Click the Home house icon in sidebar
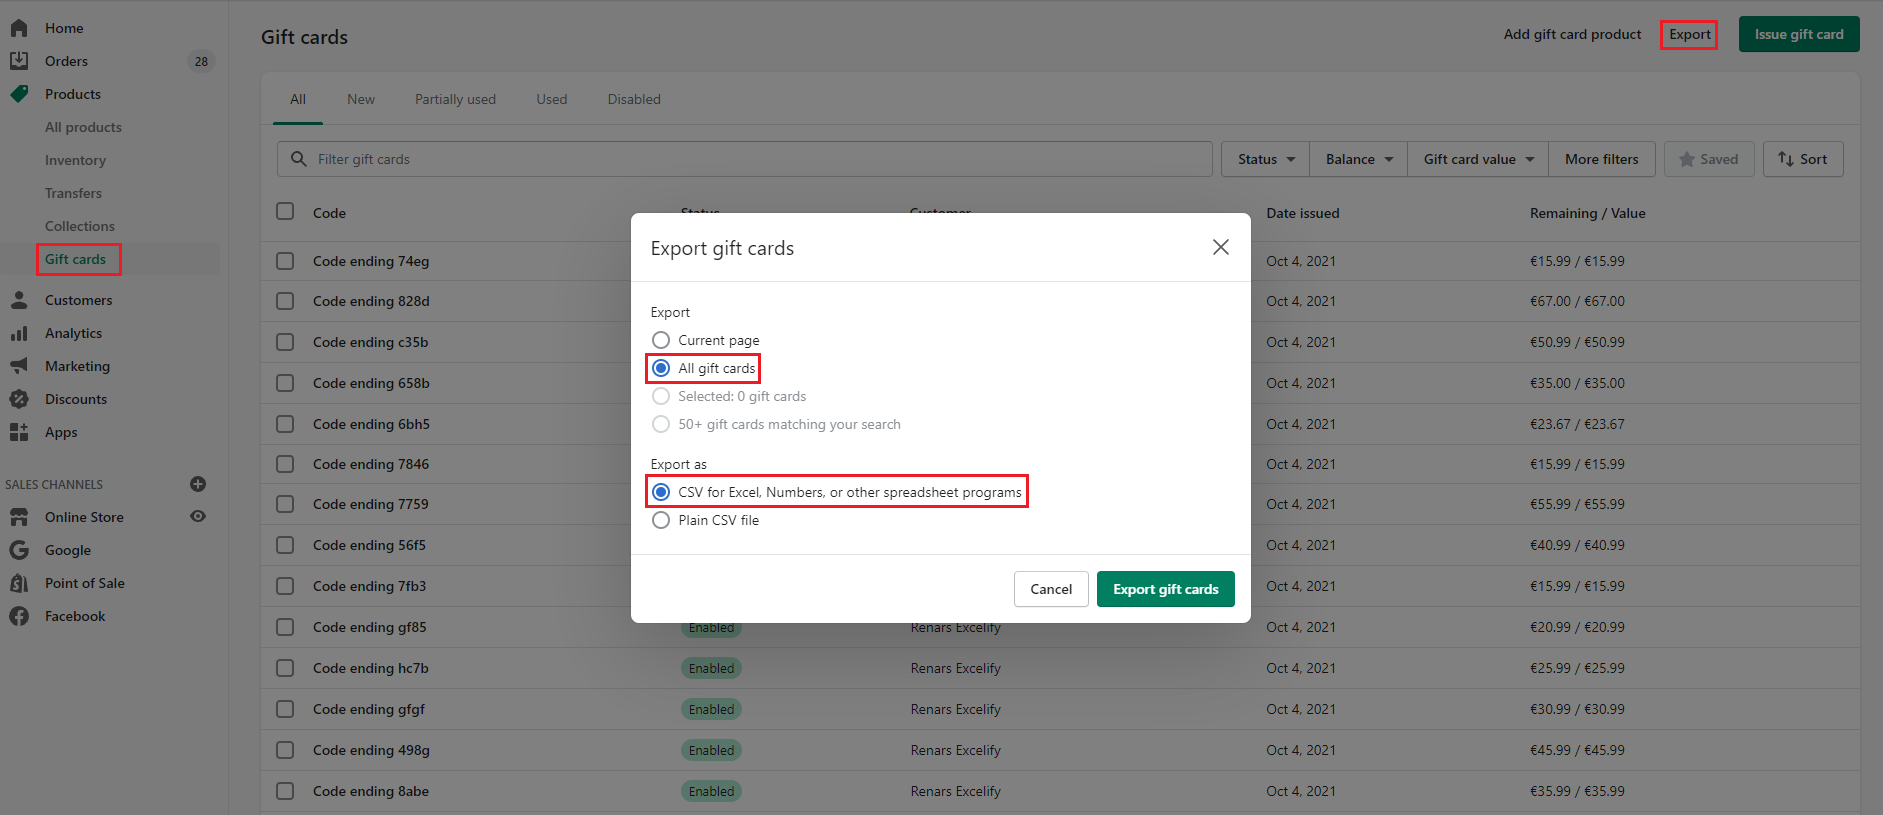 coord(19,28)
